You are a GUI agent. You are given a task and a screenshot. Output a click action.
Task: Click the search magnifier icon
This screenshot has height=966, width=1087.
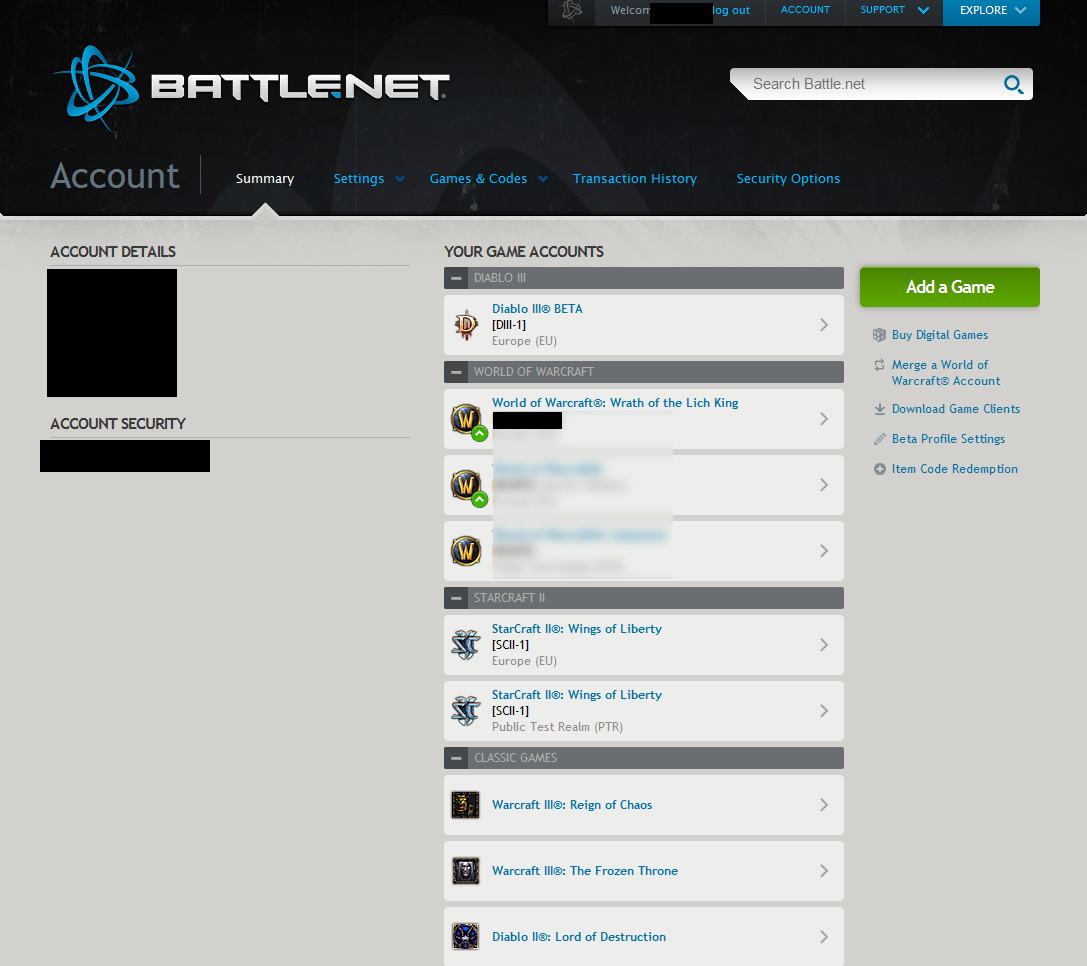click(x=1013, y=85)
